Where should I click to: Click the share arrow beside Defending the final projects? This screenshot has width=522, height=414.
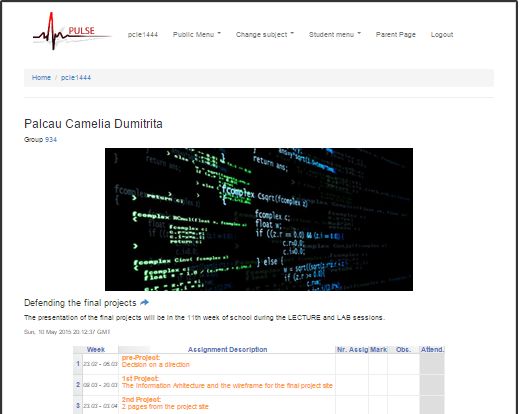coord(145,302)
